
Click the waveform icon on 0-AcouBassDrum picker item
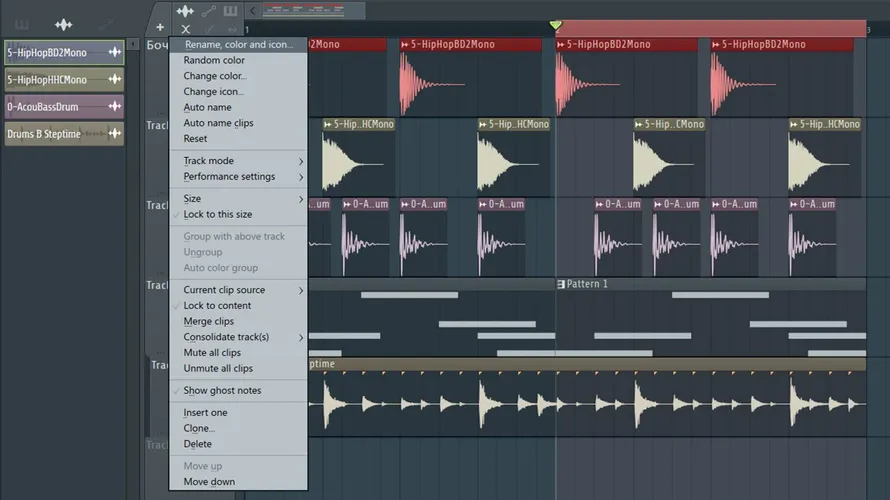115,106
